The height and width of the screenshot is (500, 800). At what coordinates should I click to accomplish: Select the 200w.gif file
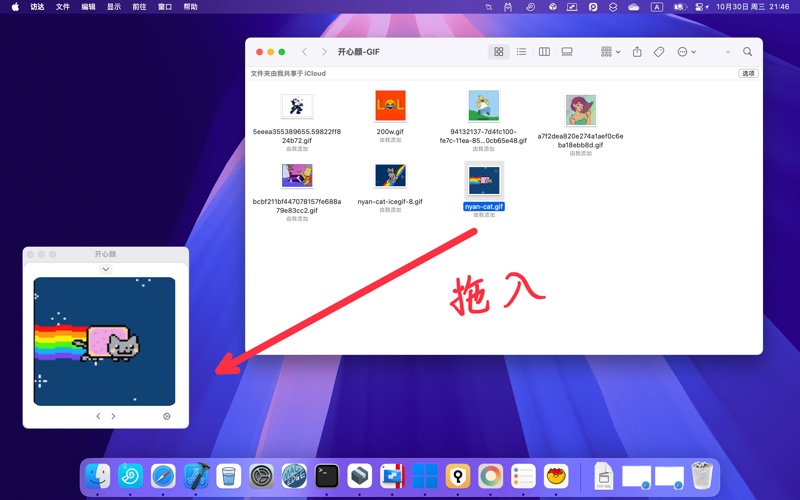[390, 106]
